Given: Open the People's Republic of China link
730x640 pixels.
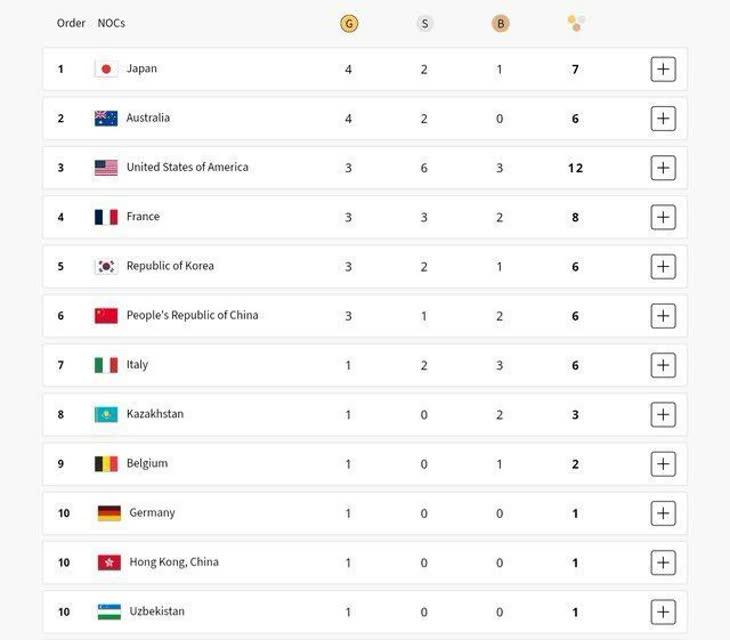Looking at the screenshot, I should click(x=192, y=315).
